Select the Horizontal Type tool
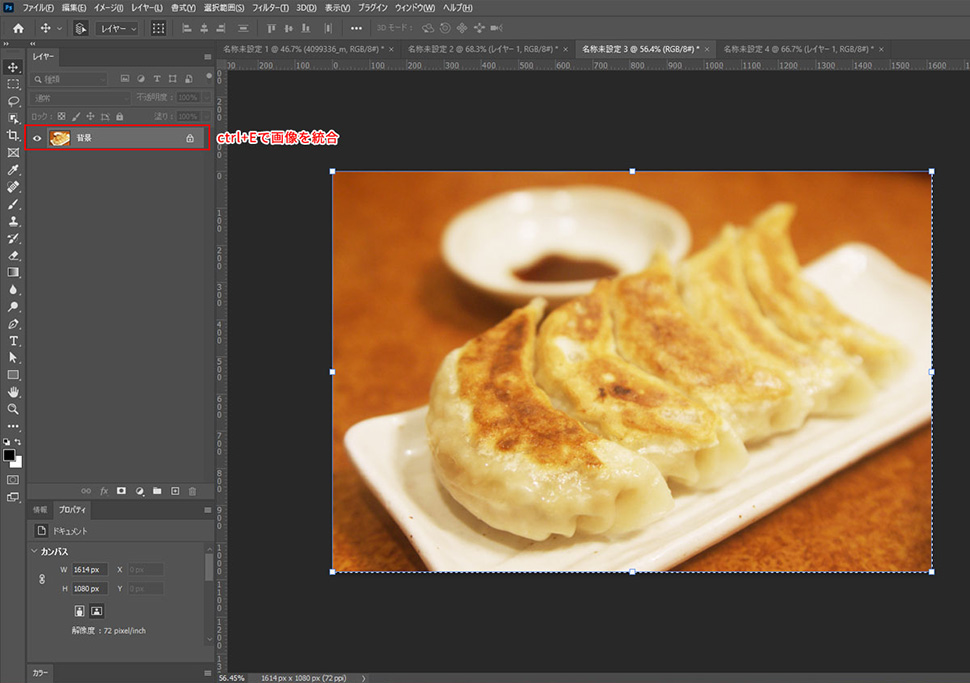970x683 pixels. click(13, 341)
